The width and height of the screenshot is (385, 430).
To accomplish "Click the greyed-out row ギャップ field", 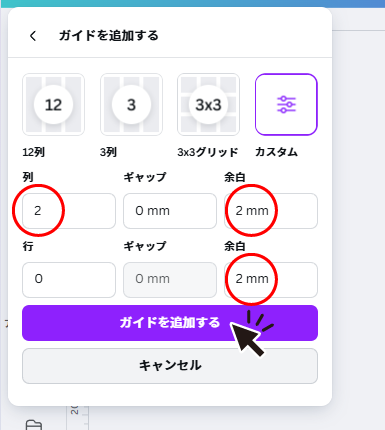I will pyautogui.click(x=170, y=280).
